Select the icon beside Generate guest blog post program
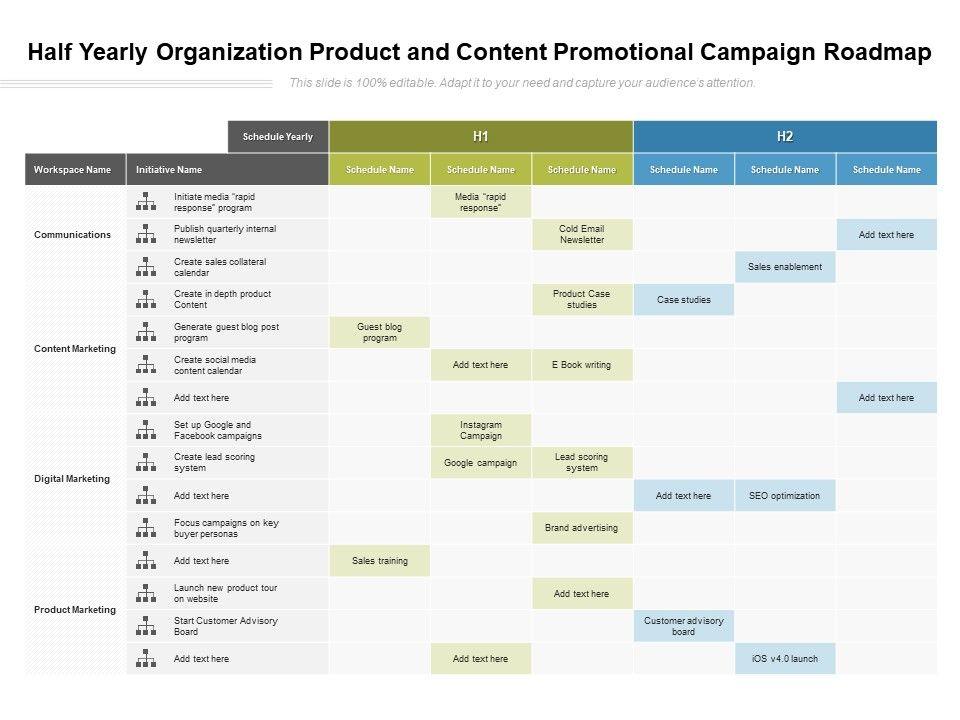This screenshot has width=960, height=720. (x=147, y=332)
